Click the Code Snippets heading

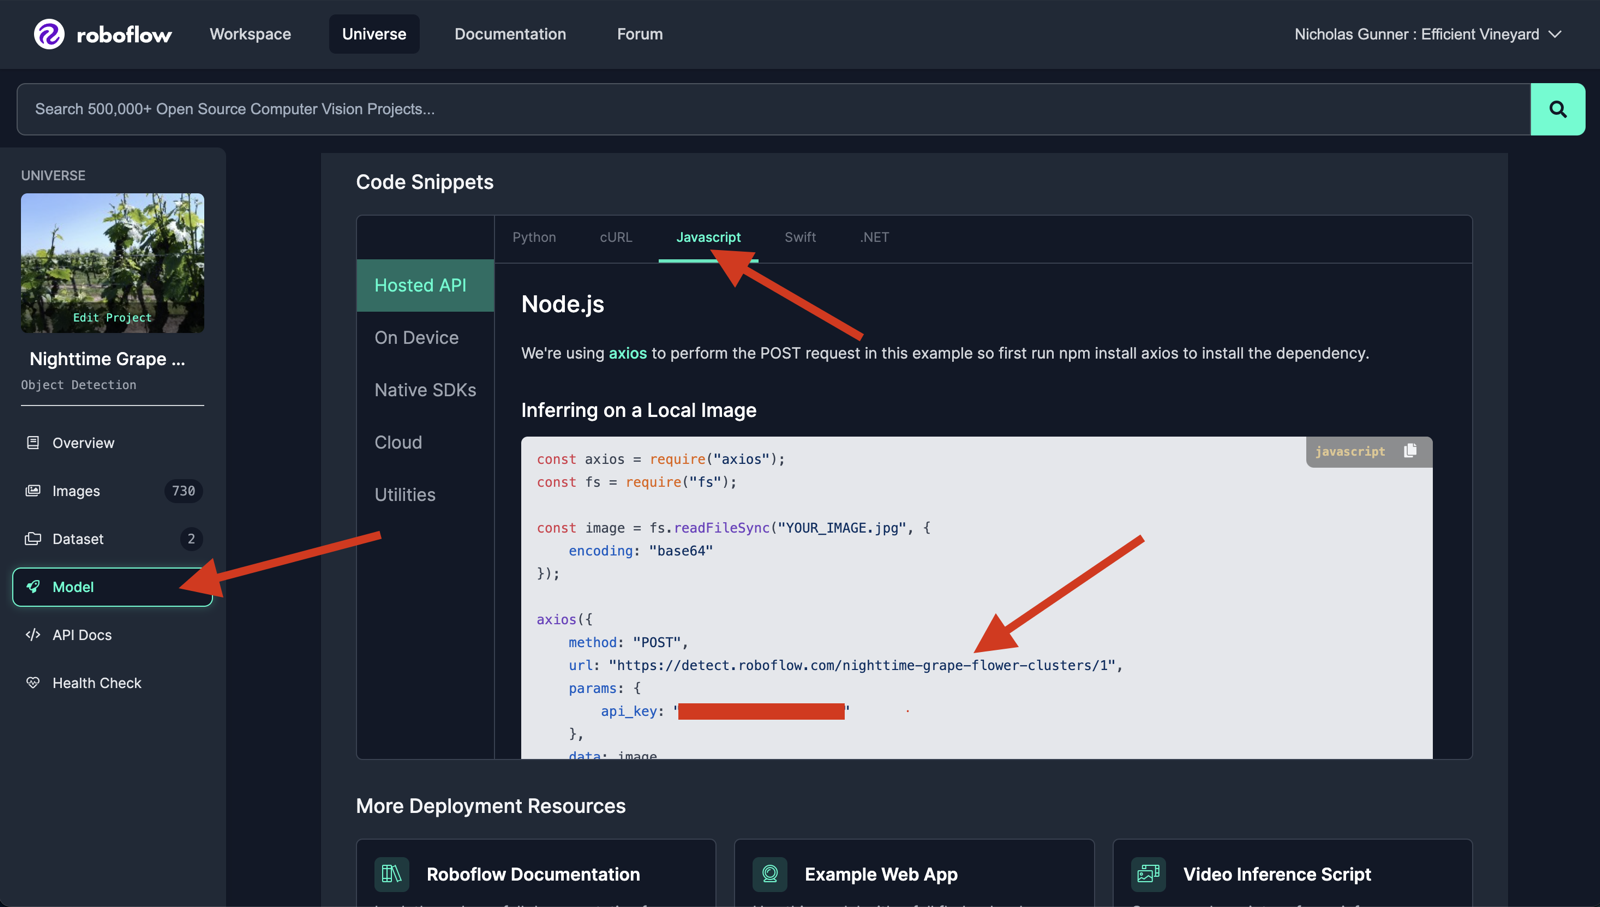[x=425, y=182]
